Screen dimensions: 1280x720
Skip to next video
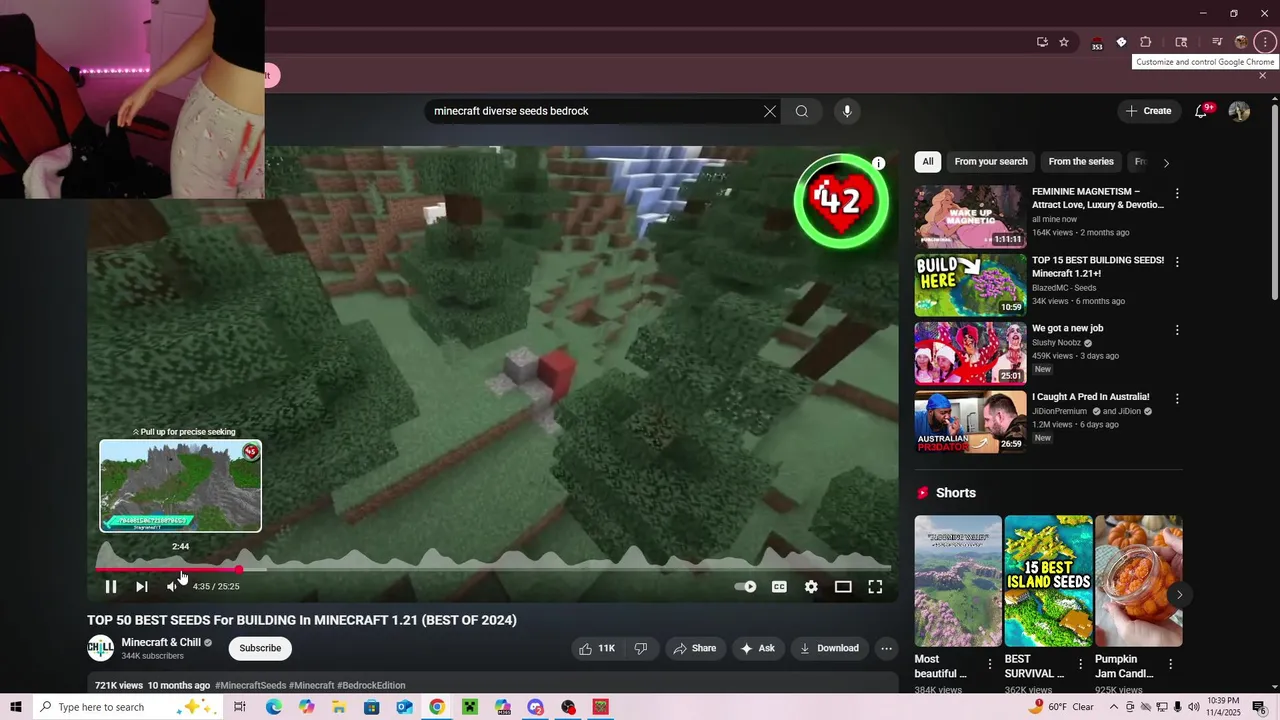[142, 587]
